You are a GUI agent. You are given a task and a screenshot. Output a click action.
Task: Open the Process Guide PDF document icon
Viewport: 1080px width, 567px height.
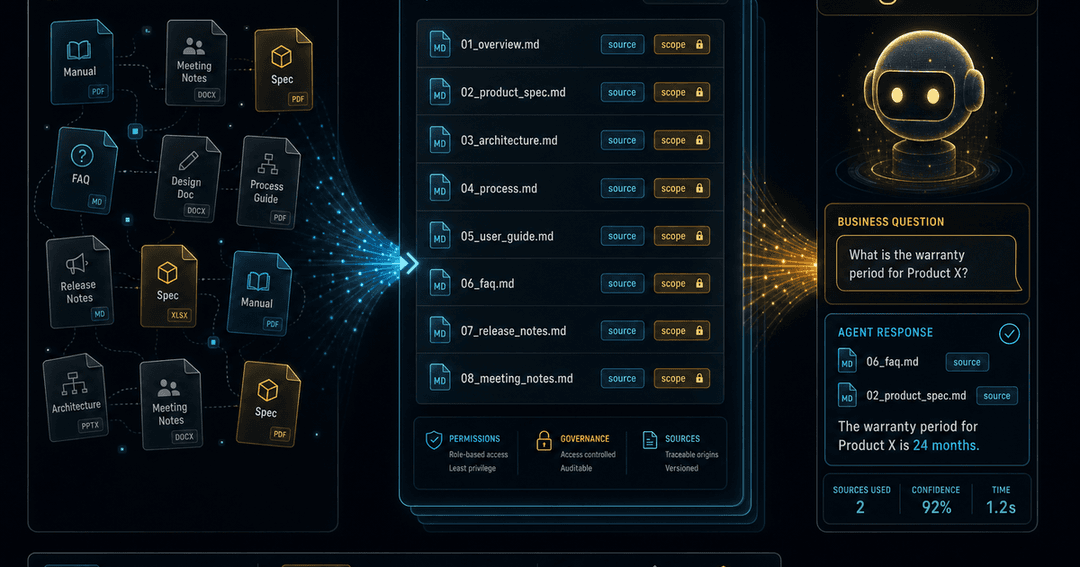point(269,183)
